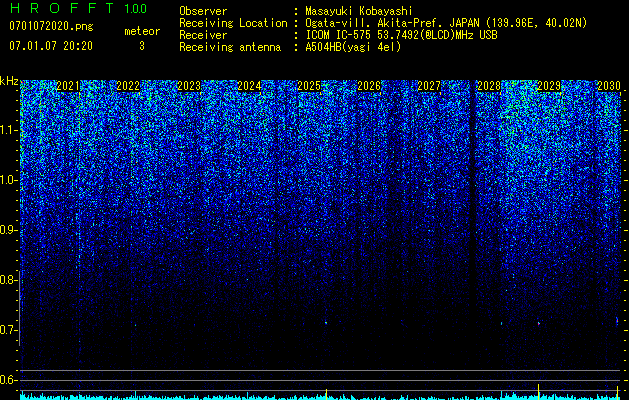Select the 2028 time marker label
The width and height of the screenshot is (629, 400).
[x=489, y=86]
